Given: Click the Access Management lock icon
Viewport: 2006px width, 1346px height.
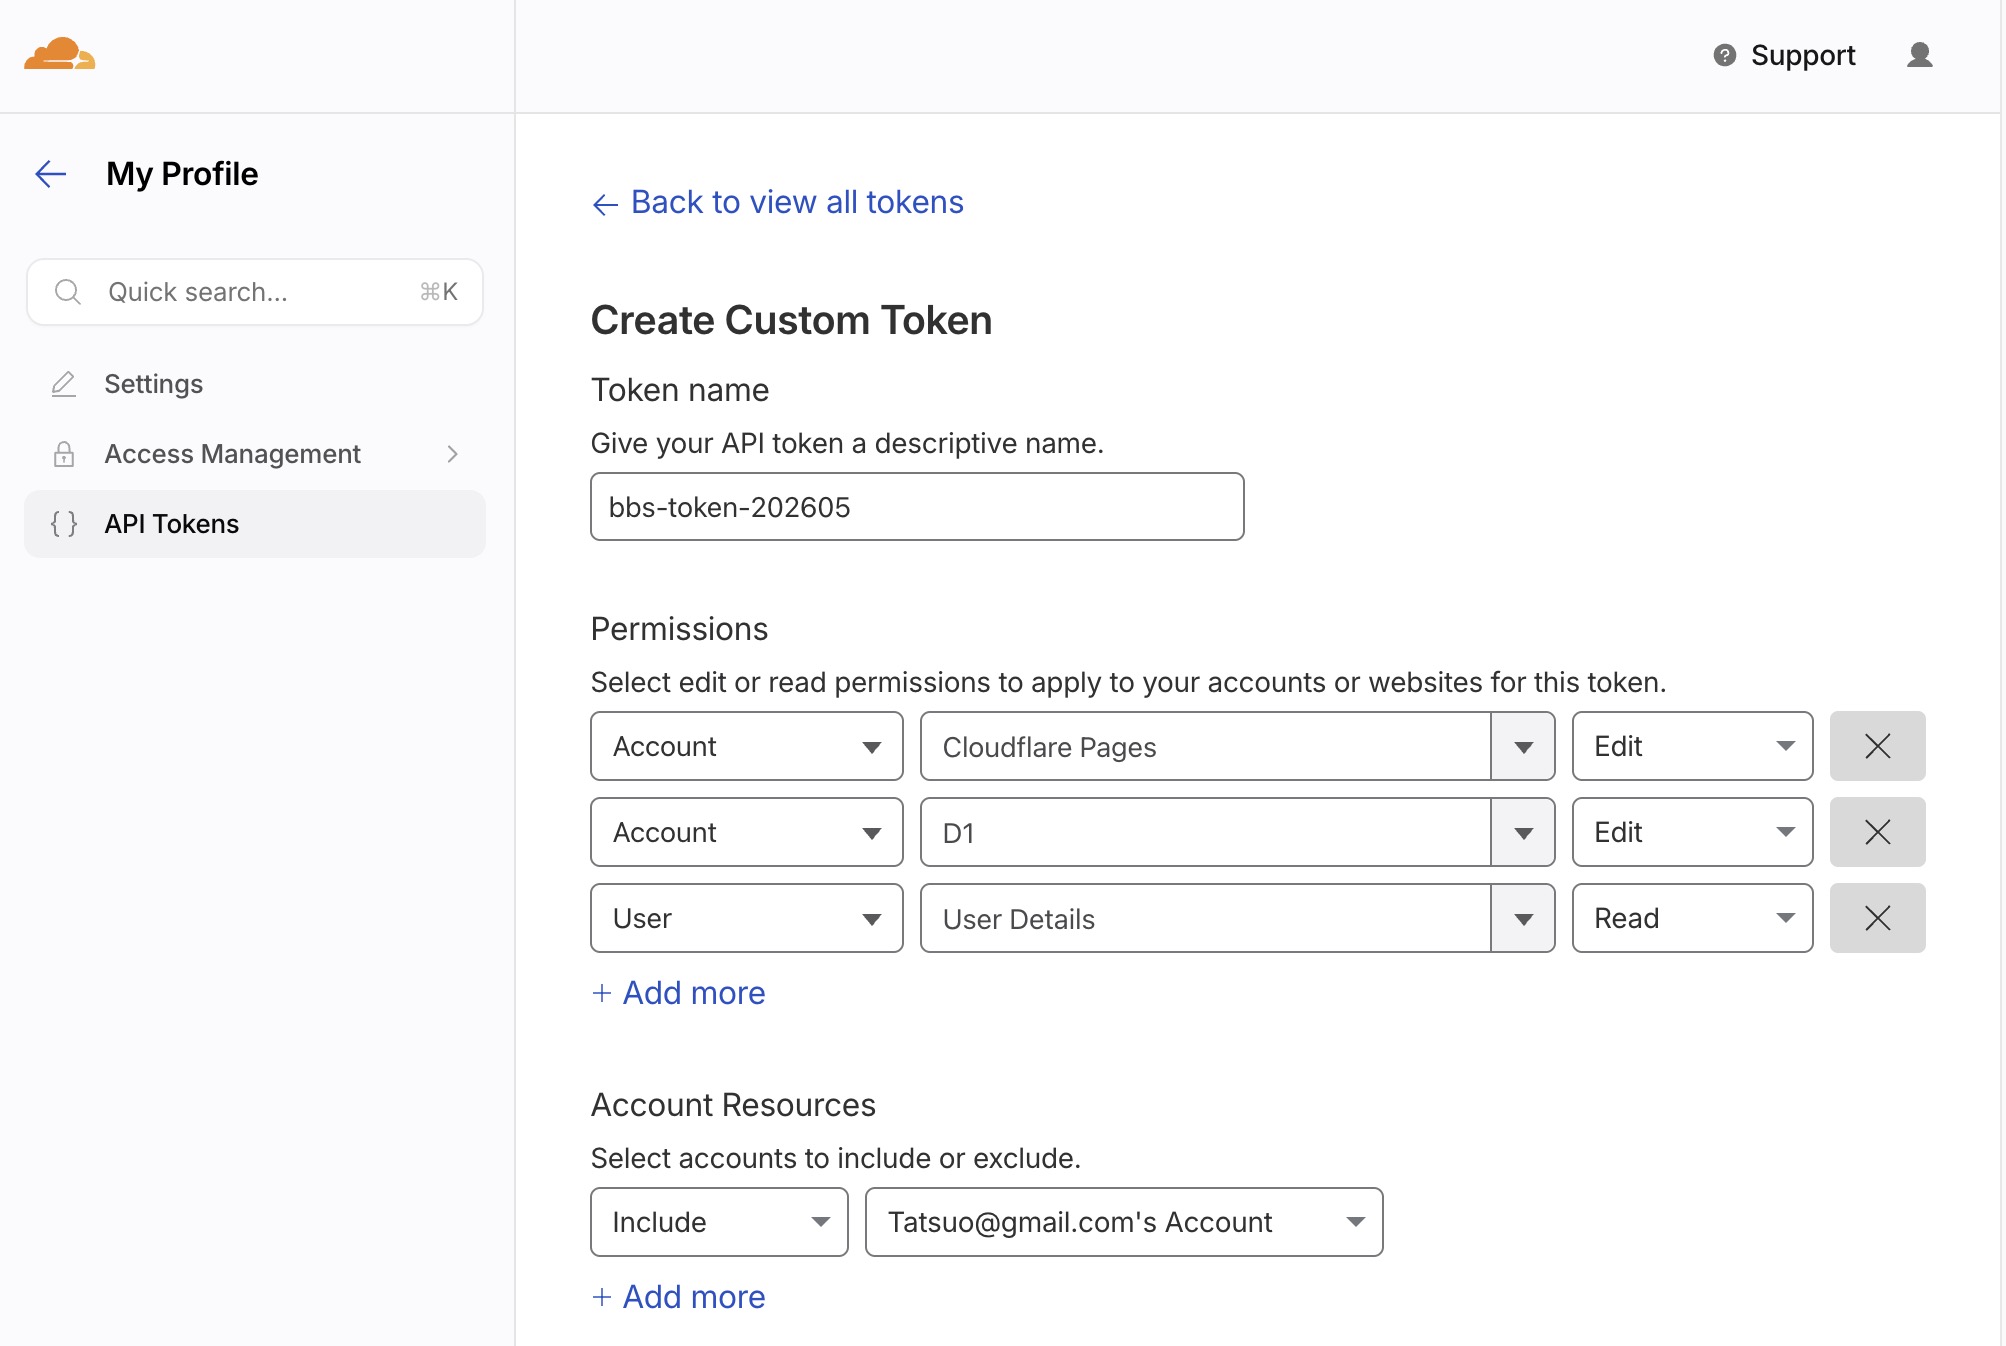Looking at the screenshot, I should coord(64,454).
